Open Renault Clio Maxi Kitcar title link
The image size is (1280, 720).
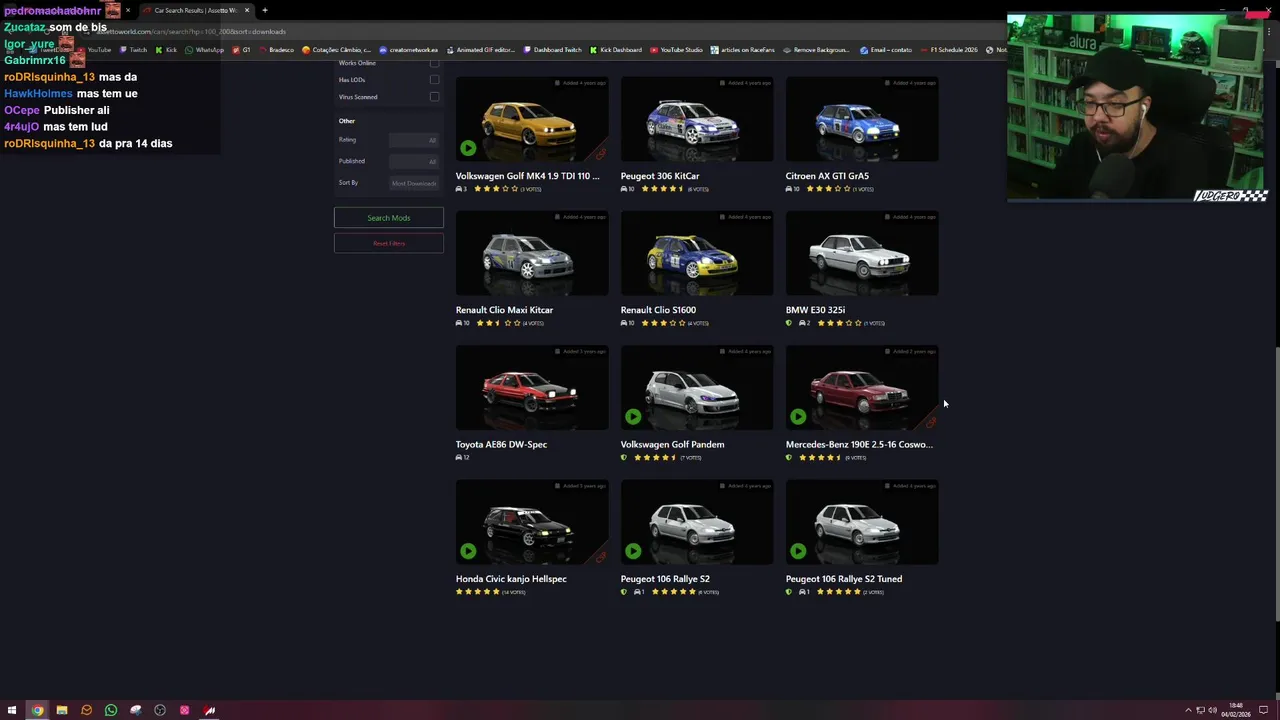pos(504,310)
